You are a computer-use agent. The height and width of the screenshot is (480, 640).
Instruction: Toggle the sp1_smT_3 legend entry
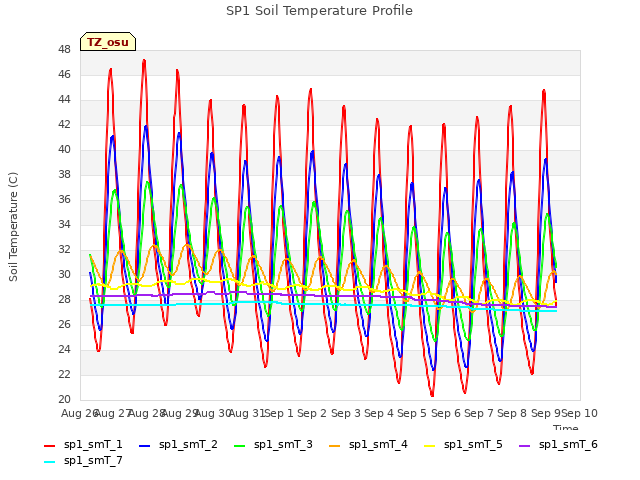coord(273,444)
